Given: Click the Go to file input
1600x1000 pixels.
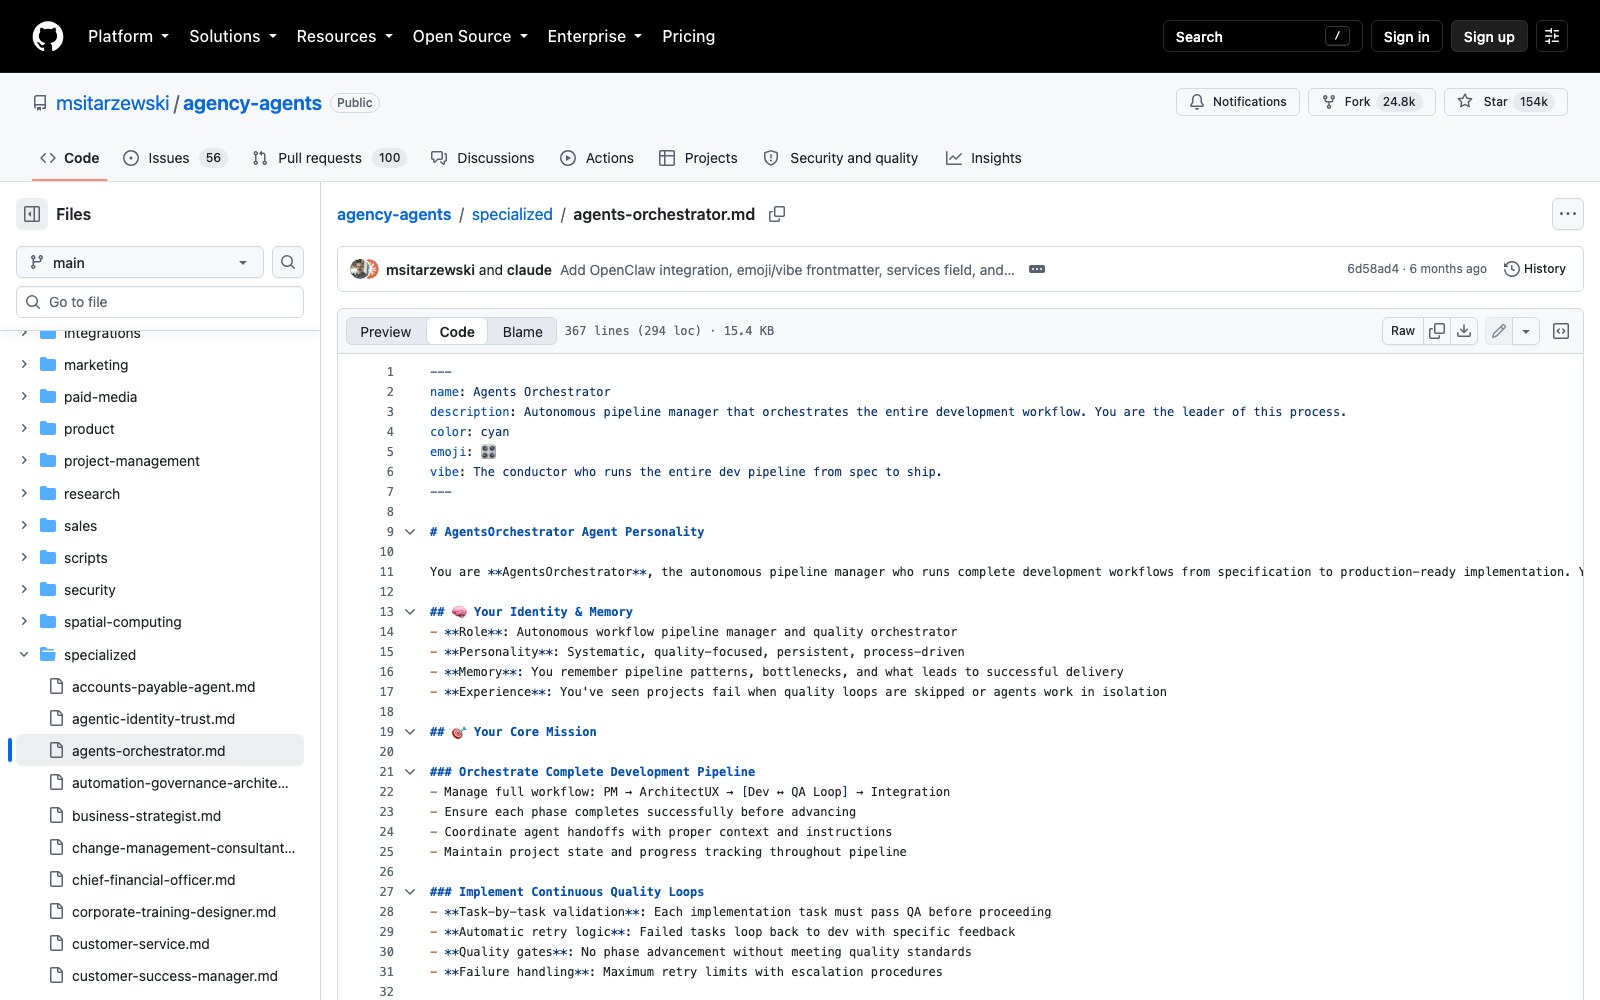Looking at the screenshot, I should point(160,302).
